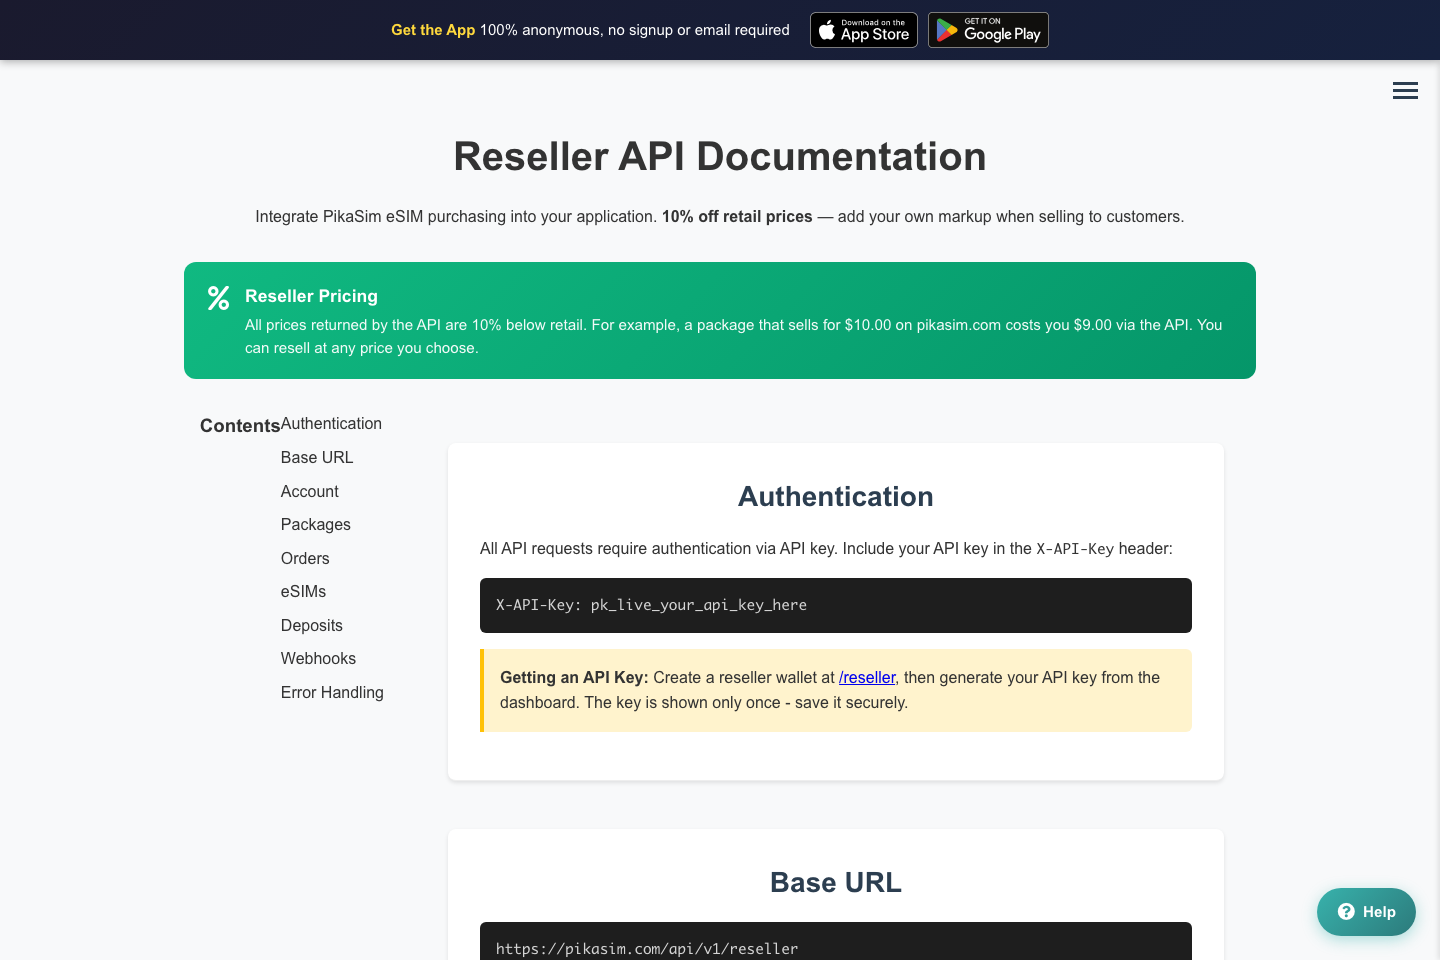Jump to the Error Handling section
The width and height of the screenshot is (1440, 960).
coord(332,692)
